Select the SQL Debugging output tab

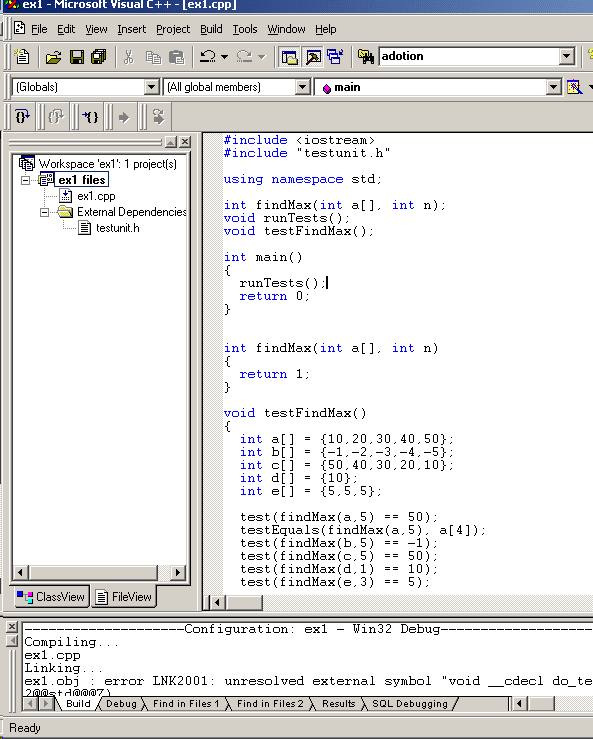[410, 704]
